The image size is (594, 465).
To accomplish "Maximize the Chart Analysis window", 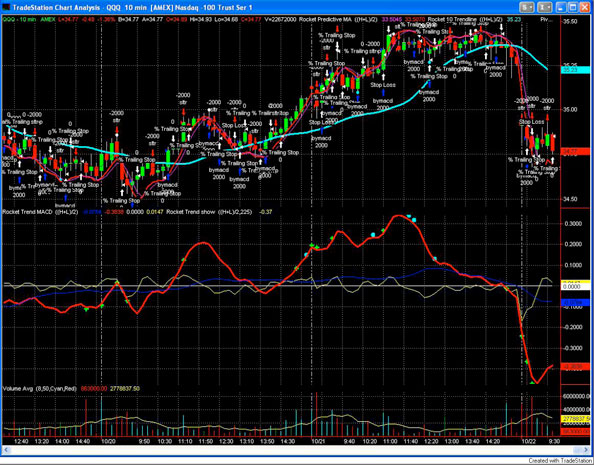I will (573, 7).
